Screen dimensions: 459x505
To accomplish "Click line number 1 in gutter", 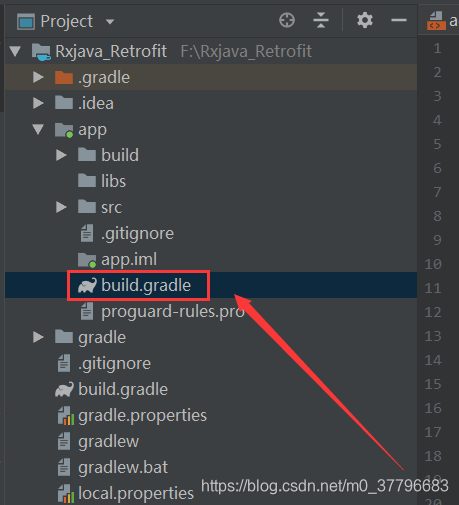I will [x=437, y=49].
